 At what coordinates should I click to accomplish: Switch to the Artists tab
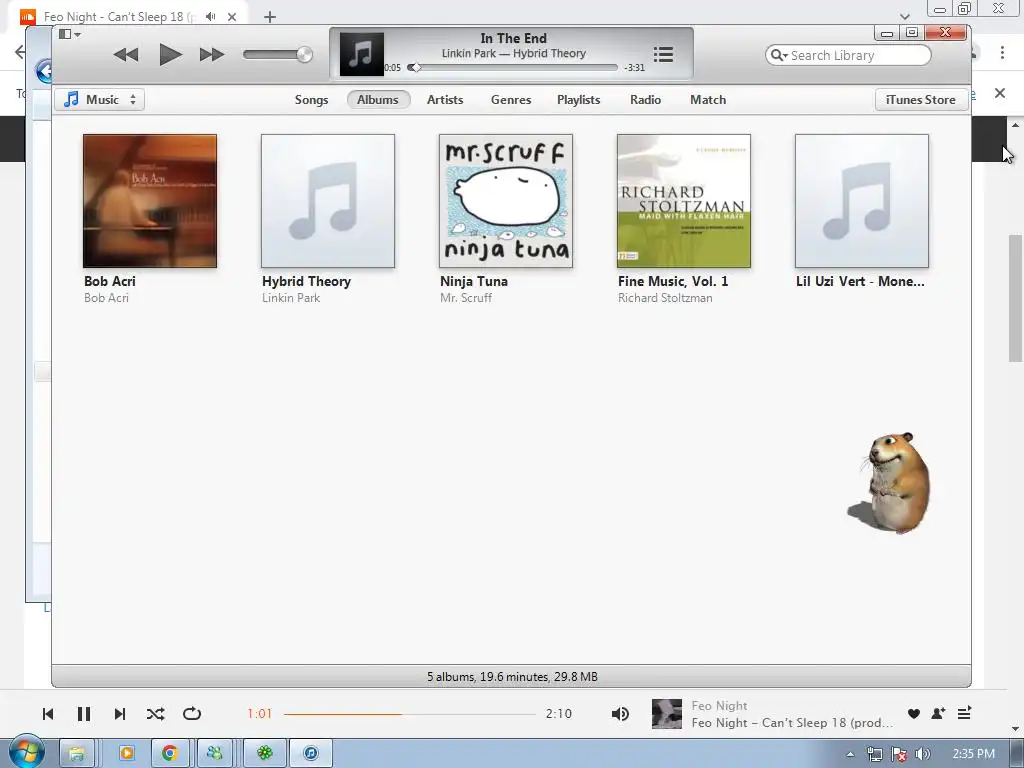click(445, 100)
